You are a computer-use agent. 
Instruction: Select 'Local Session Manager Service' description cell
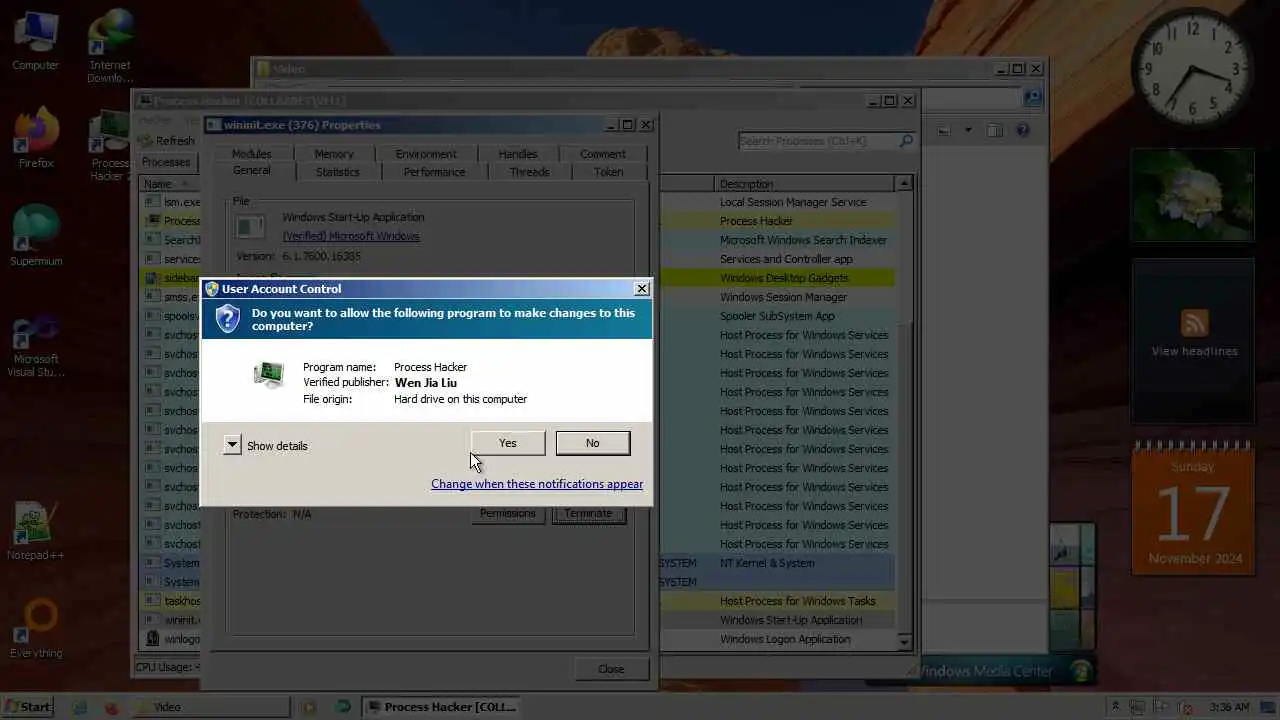pyautogui.click(x=793, y=202)
